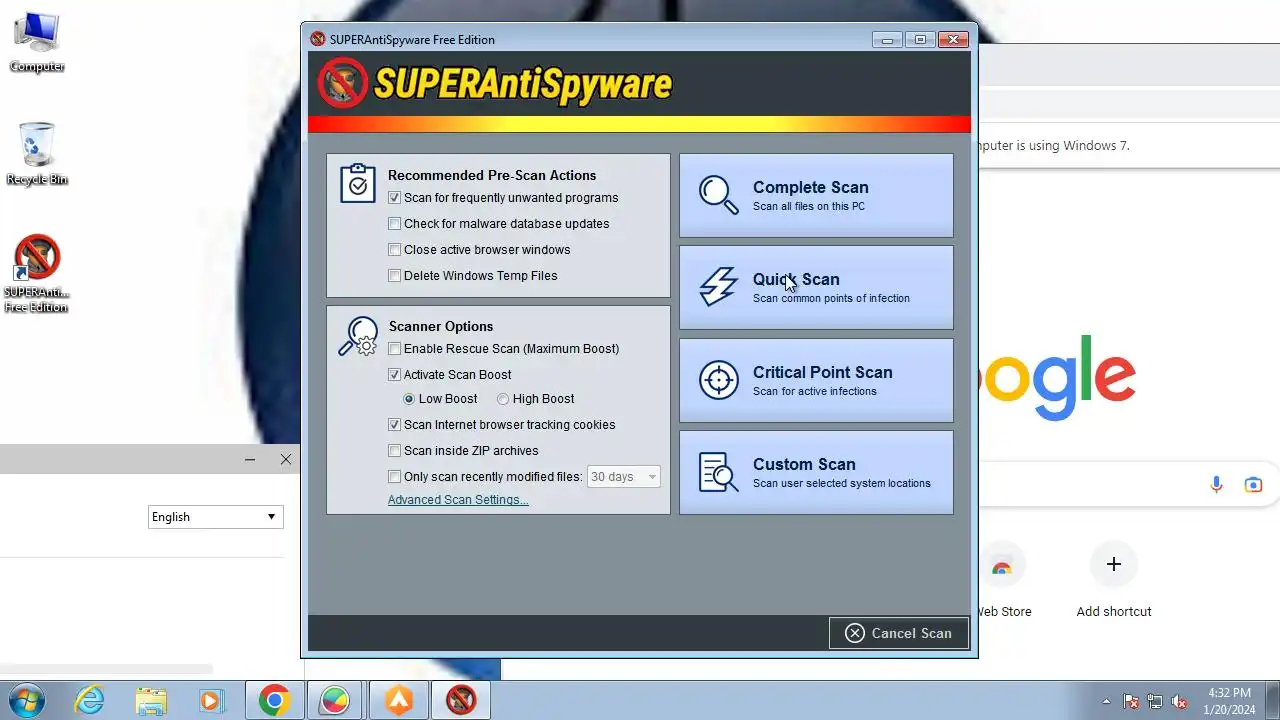Image resolution: width=1280 pixels, height=720 pixels.
Task: Start the Custom Scan
Action: (816, 472)
